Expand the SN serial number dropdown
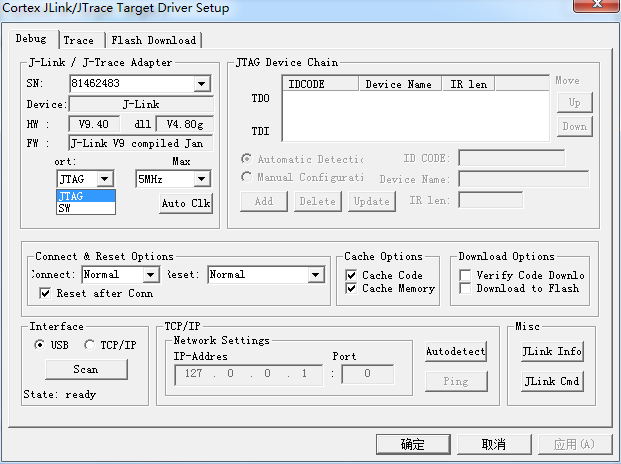The width and height of the screenshot is (621, 464). (202, 84)
